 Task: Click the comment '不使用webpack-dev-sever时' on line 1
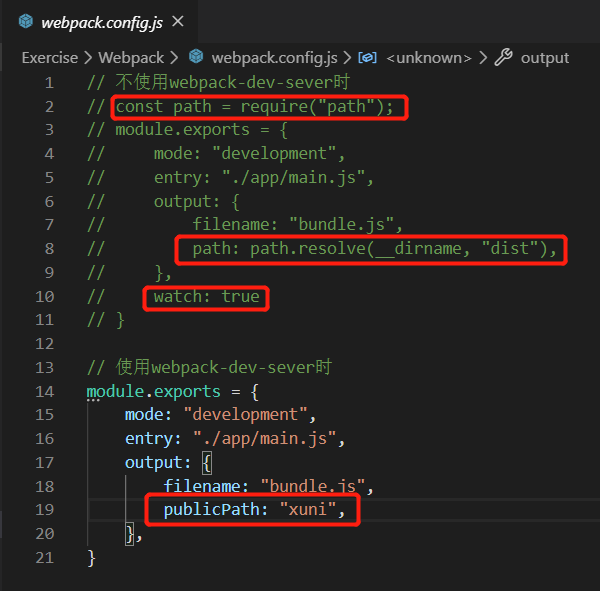coord(233,82)
